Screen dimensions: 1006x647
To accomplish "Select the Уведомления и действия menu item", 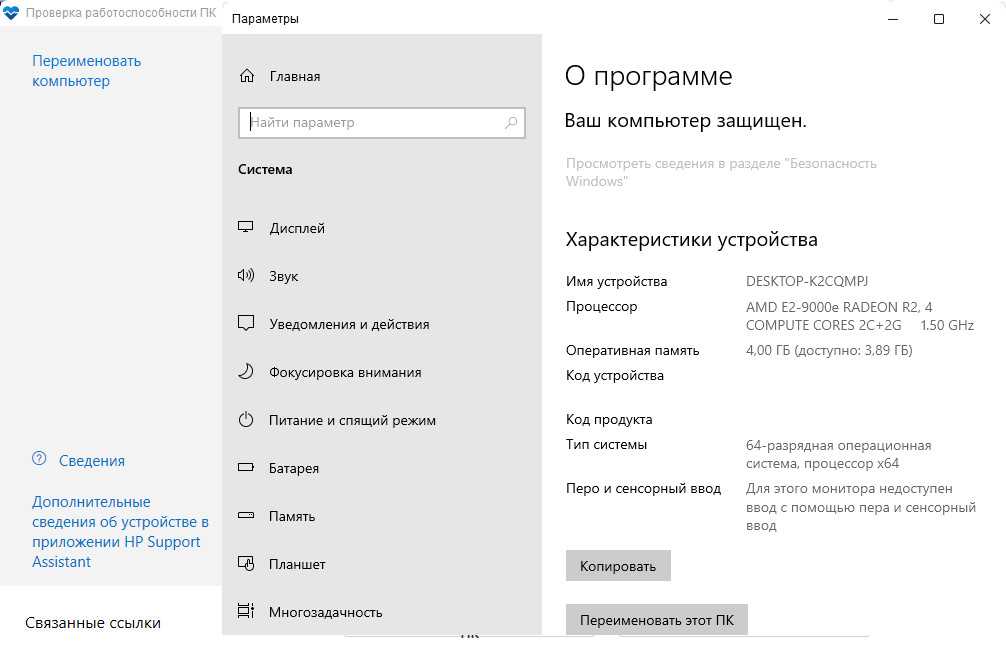I will tap(349, 324).
